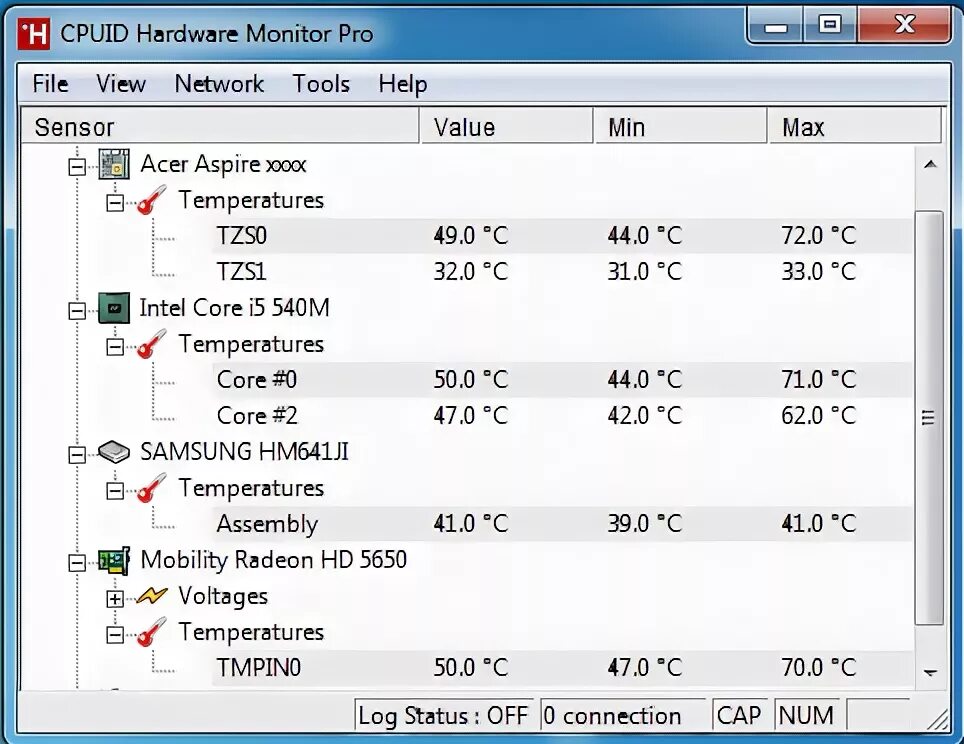Click Core #2 max value 62.0 °C
This screenshot has height=744, width=964.
click(x=818, y=416)
